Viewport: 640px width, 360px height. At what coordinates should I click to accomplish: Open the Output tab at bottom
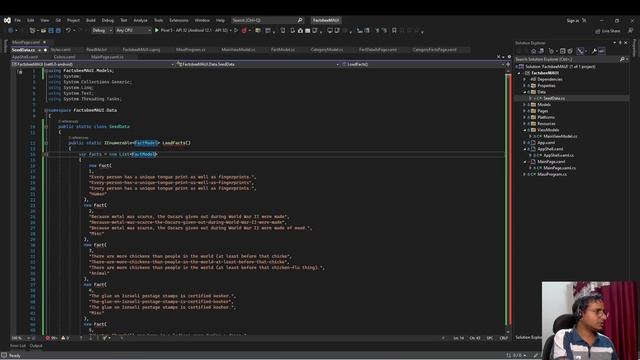[36, 346]
